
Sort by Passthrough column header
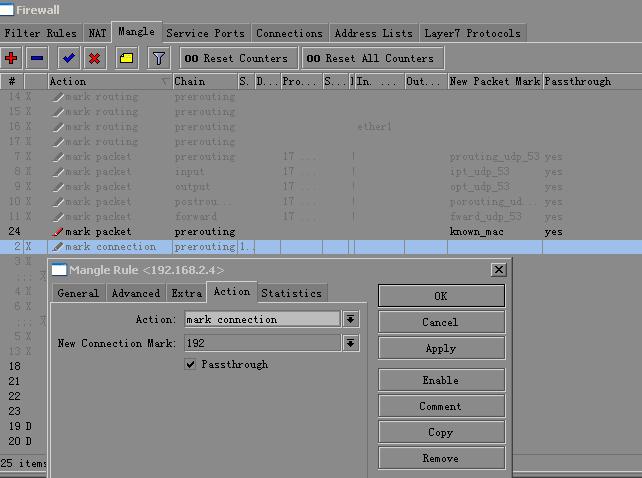pyautogui.click(x=592, y=82)
